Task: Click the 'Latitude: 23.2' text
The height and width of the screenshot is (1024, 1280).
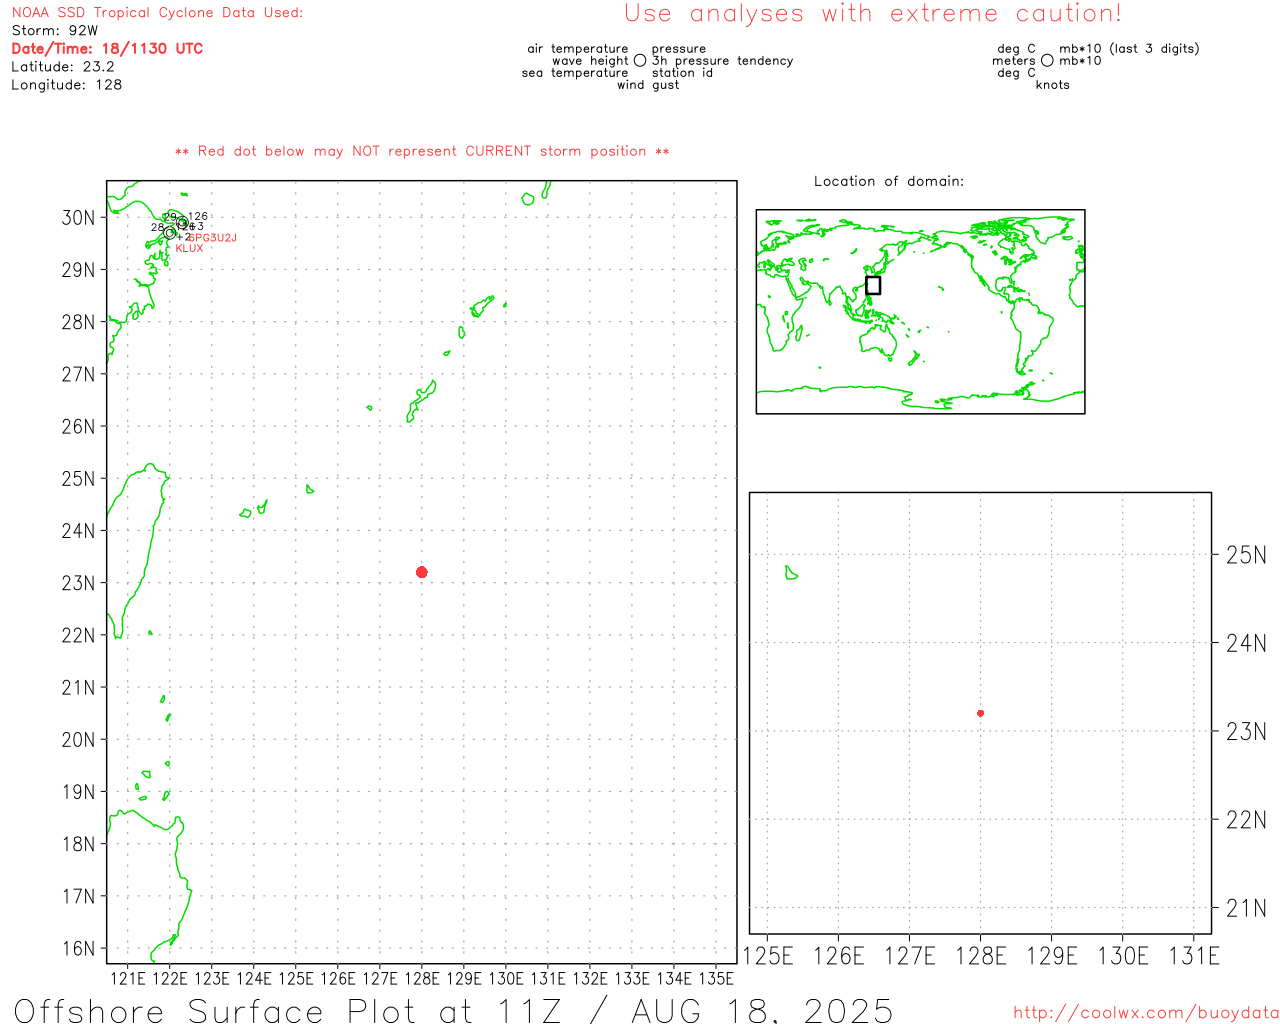Action: coord(63,67)
